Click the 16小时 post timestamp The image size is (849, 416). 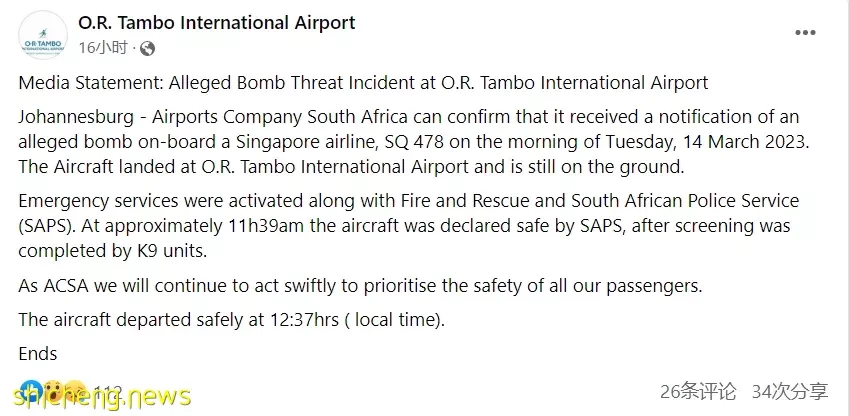(x=103, y=48)
